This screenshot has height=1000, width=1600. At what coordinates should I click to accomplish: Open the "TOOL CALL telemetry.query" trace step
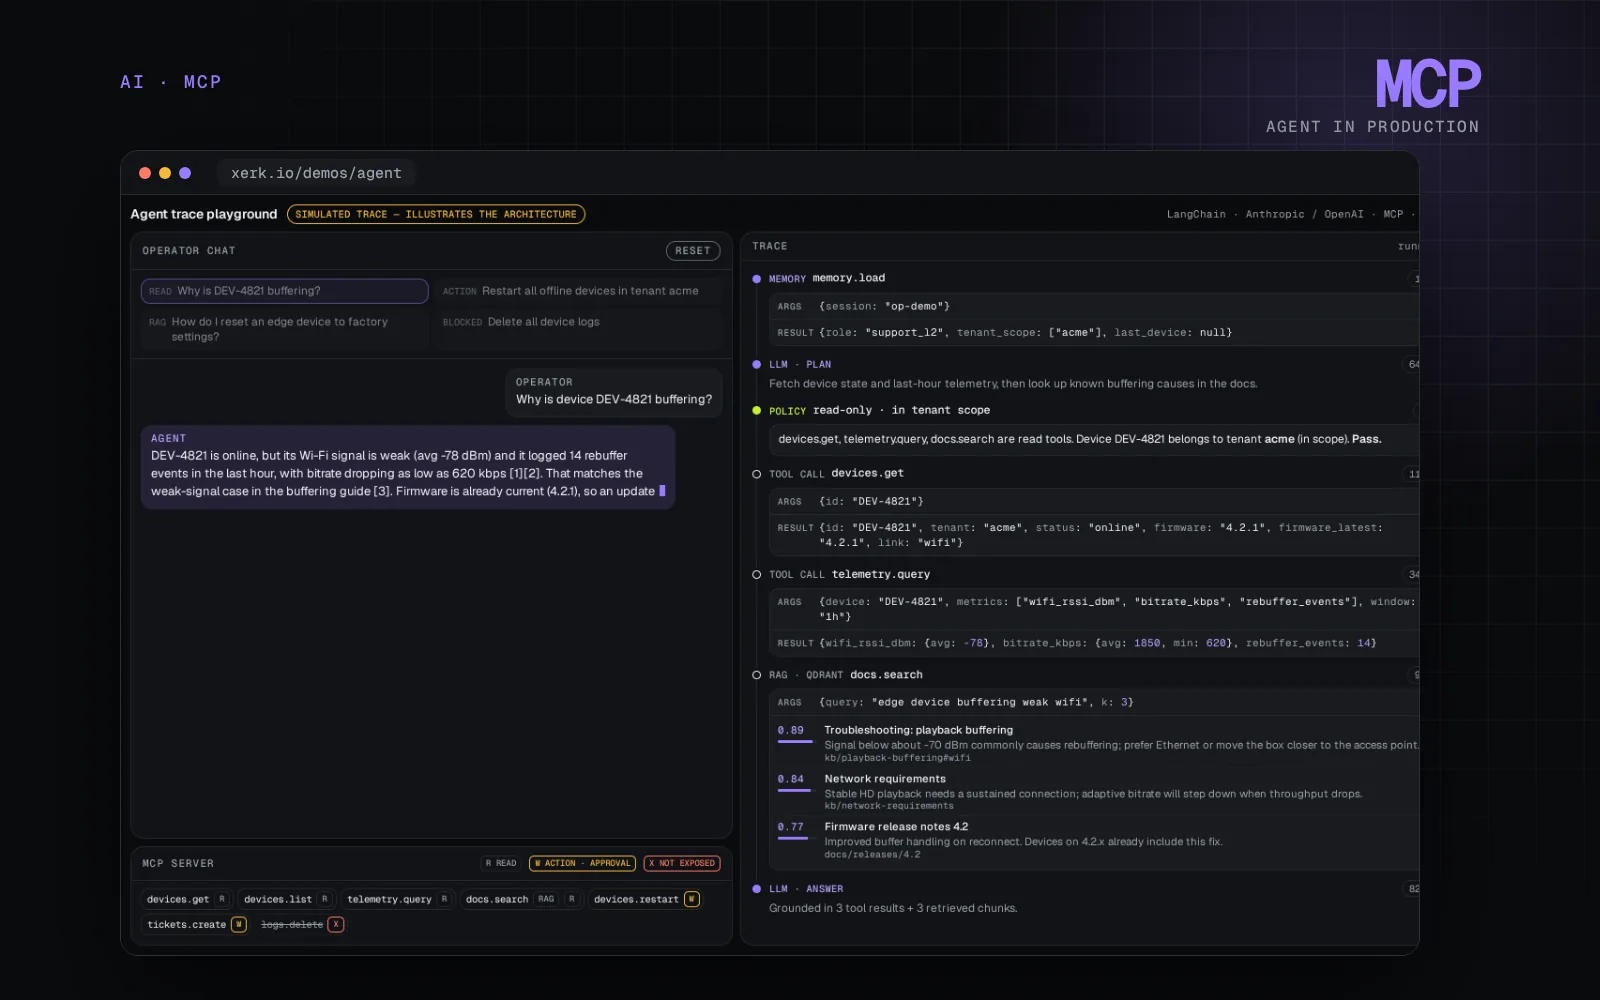pyautogui.click(x=849, y=575)
